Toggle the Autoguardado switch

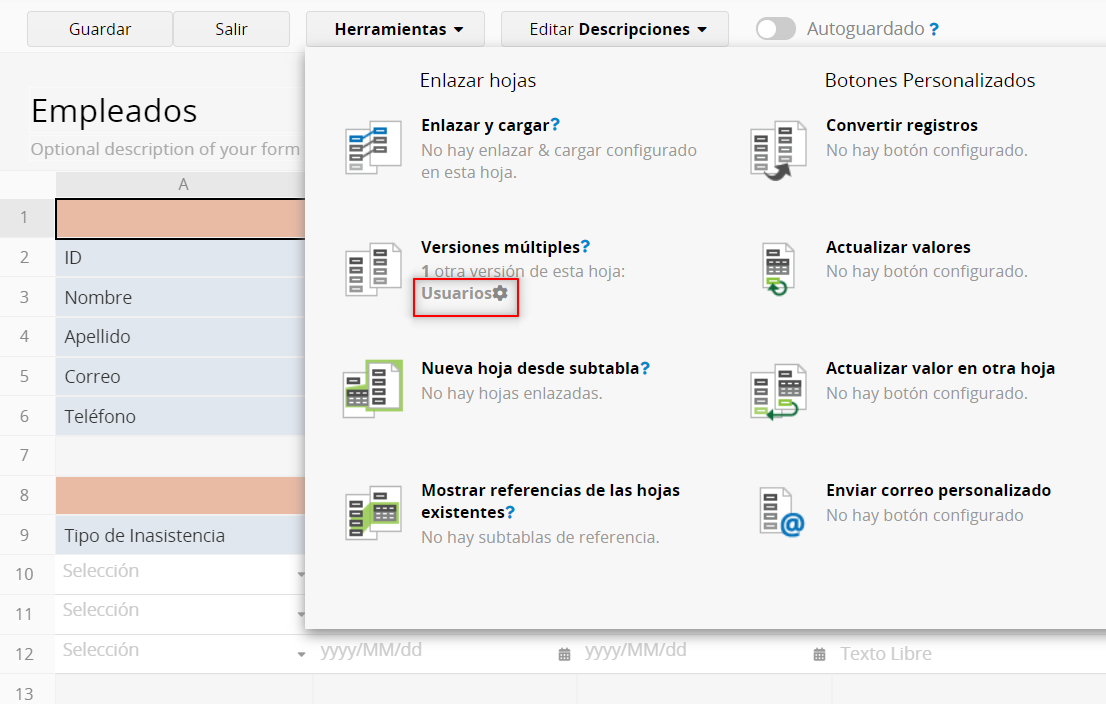tap(776, 29)
